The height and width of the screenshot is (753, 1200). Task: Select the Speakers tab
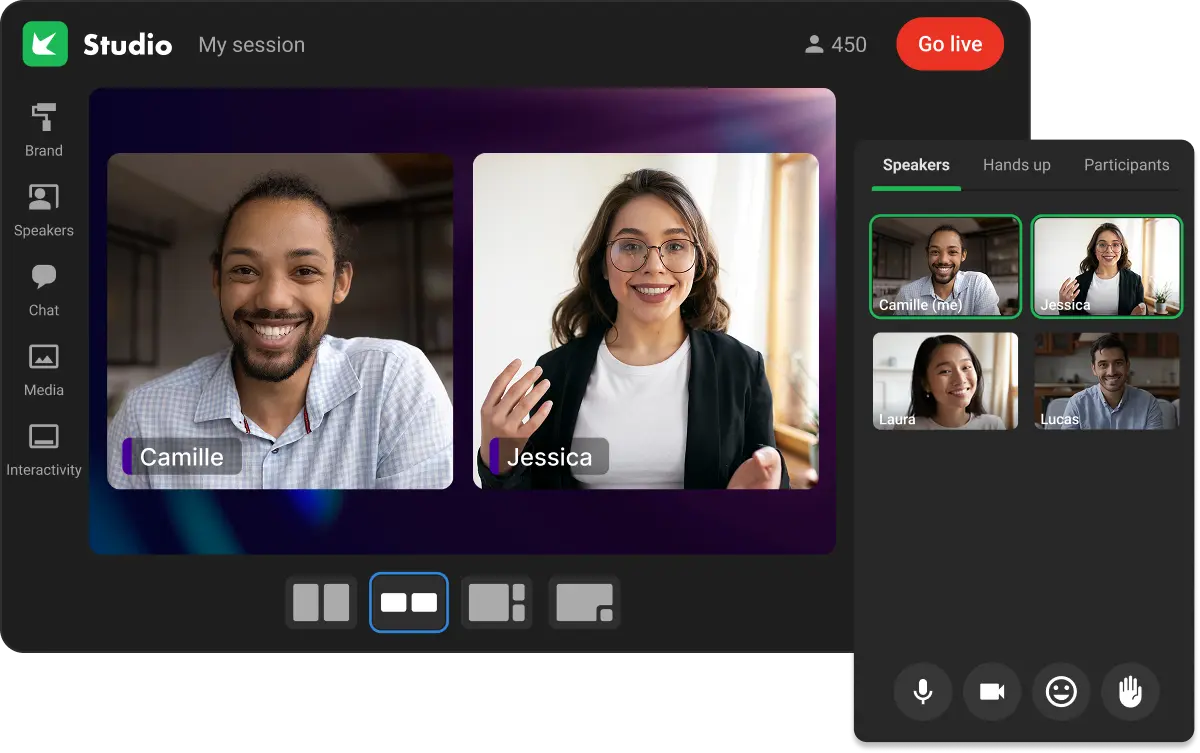[x=915, y=164]
